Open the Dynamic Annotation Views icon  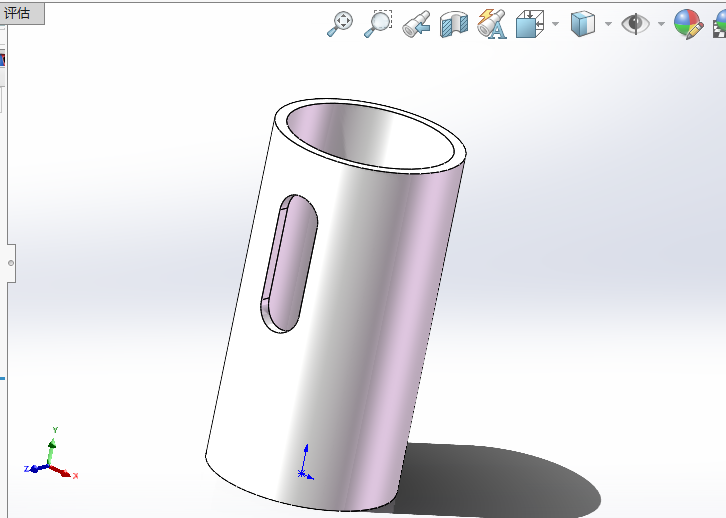tap(492, 24)
